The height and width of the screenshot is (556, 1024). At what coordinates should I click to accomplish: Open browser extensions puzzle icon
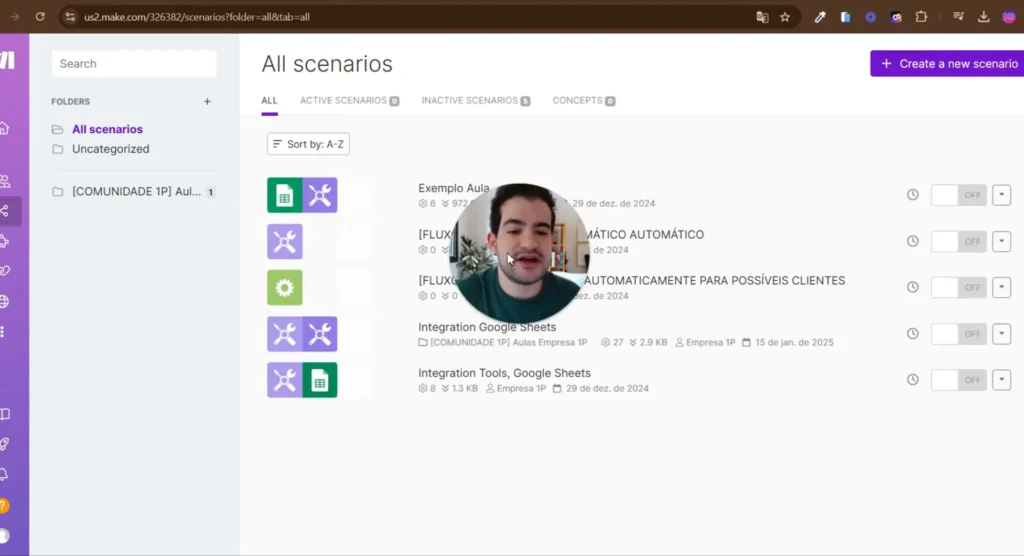click(921, 17)
